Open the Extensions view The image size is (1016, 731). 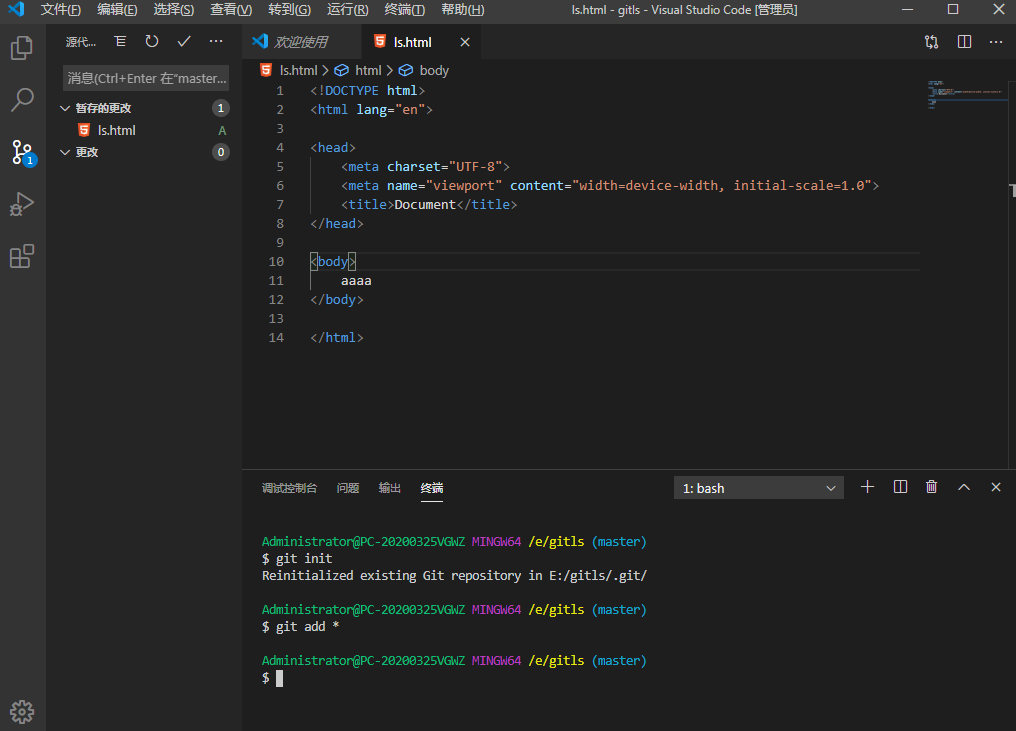[x=22, y=256]
